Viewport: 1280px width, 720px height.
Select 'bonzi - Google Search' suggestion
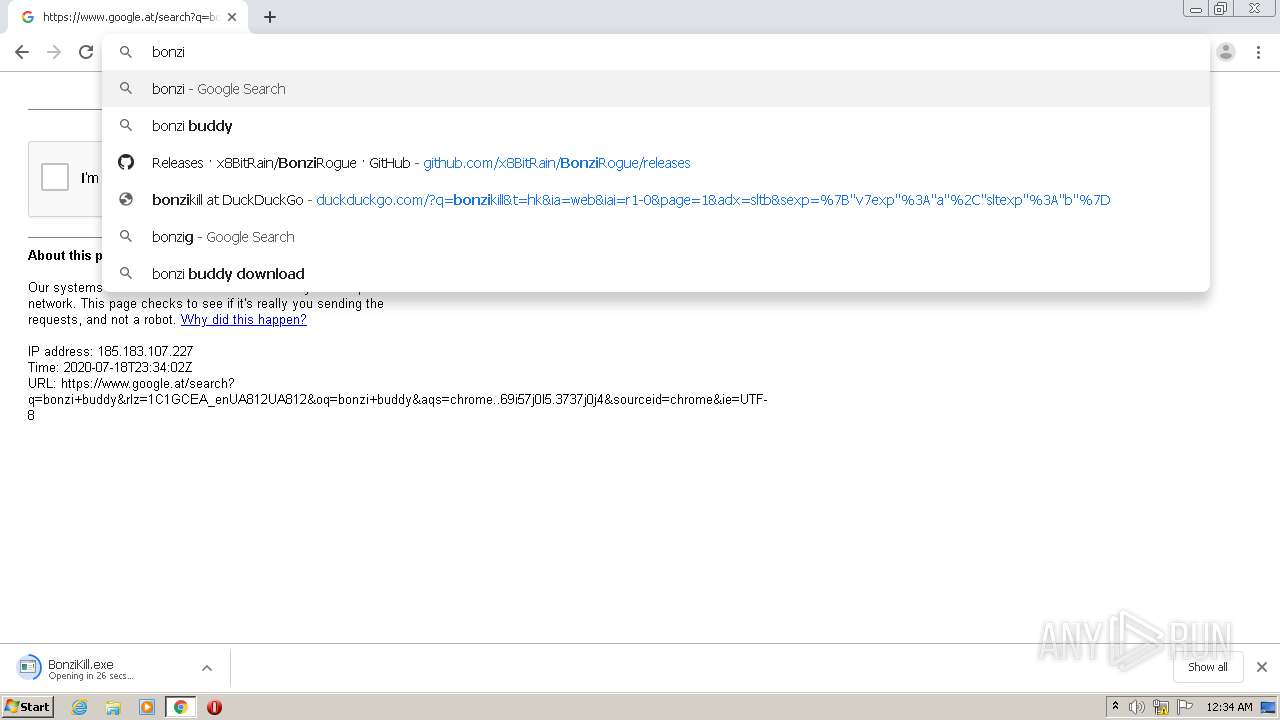pyautogui.click(x=656, y=89)
